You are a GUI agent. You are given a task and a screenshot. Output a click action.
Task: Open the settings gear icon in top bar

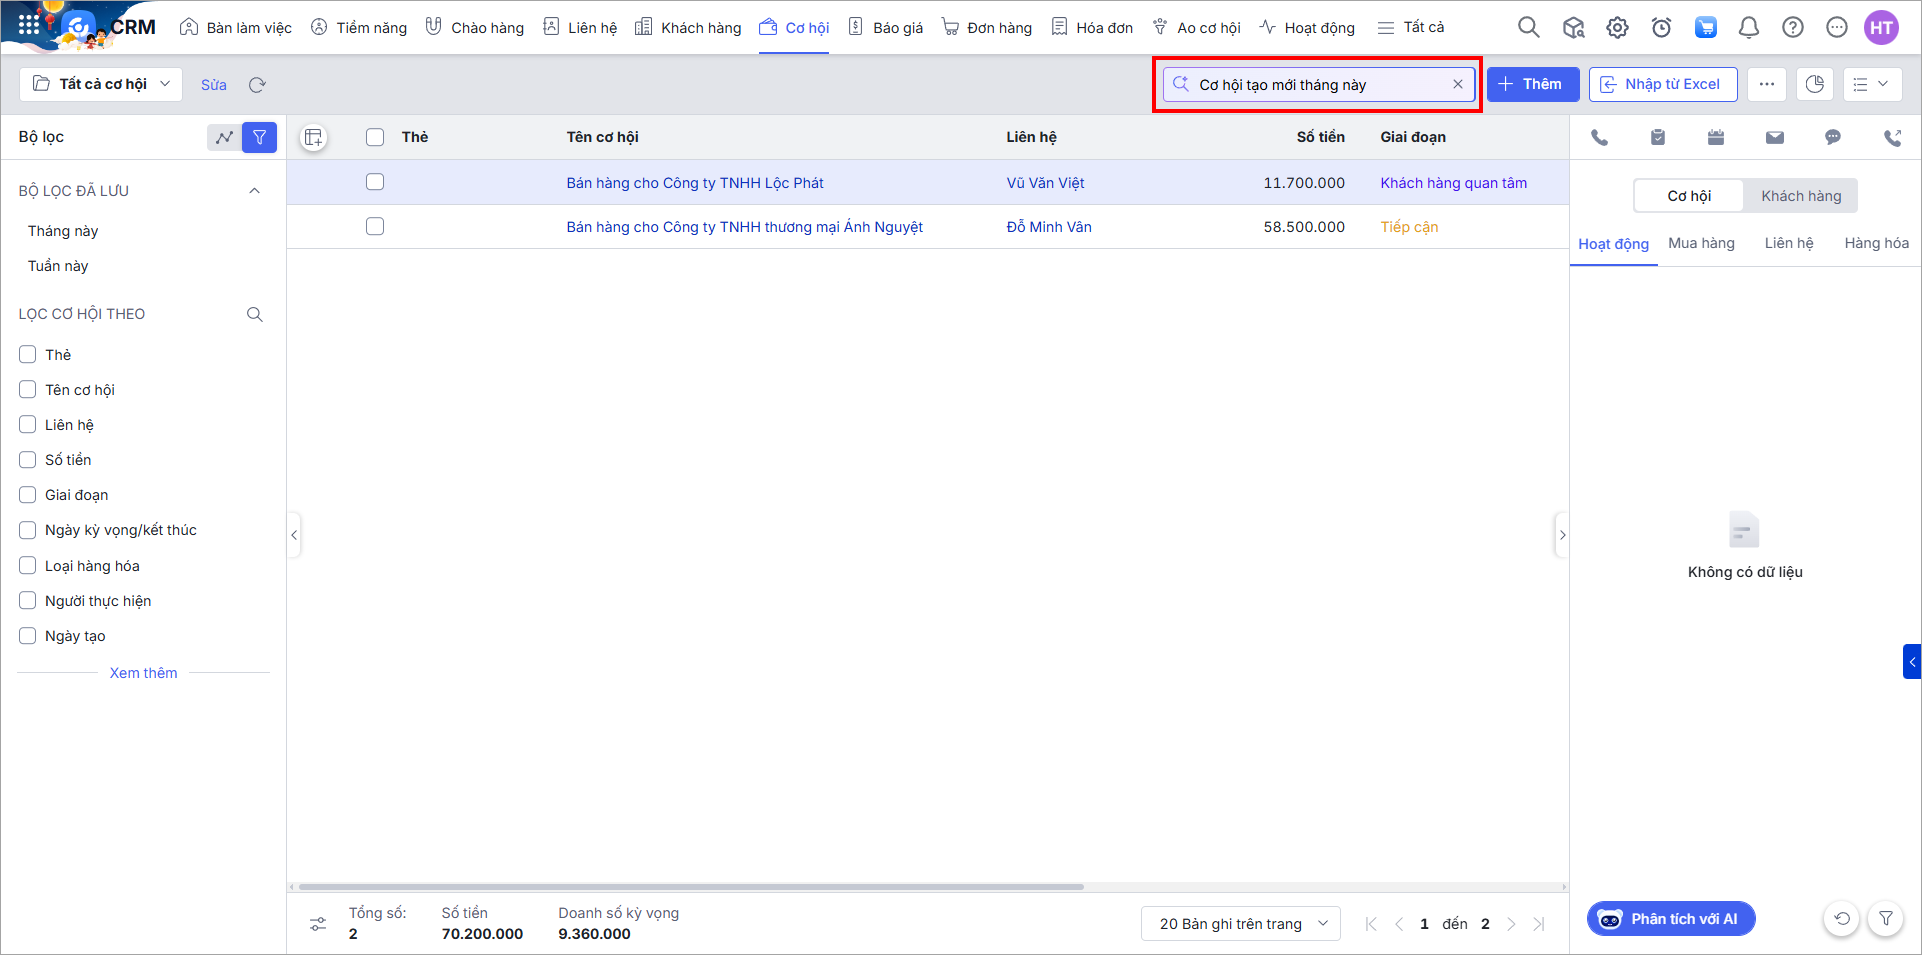pyautogui.click(x=1617, y=28)
